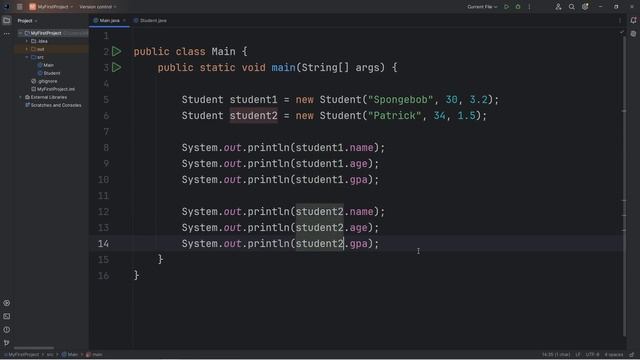Open MyFirstProject project dropdown
The width and height of the screenshot is (640, 360).
click(x=51, y=7)
